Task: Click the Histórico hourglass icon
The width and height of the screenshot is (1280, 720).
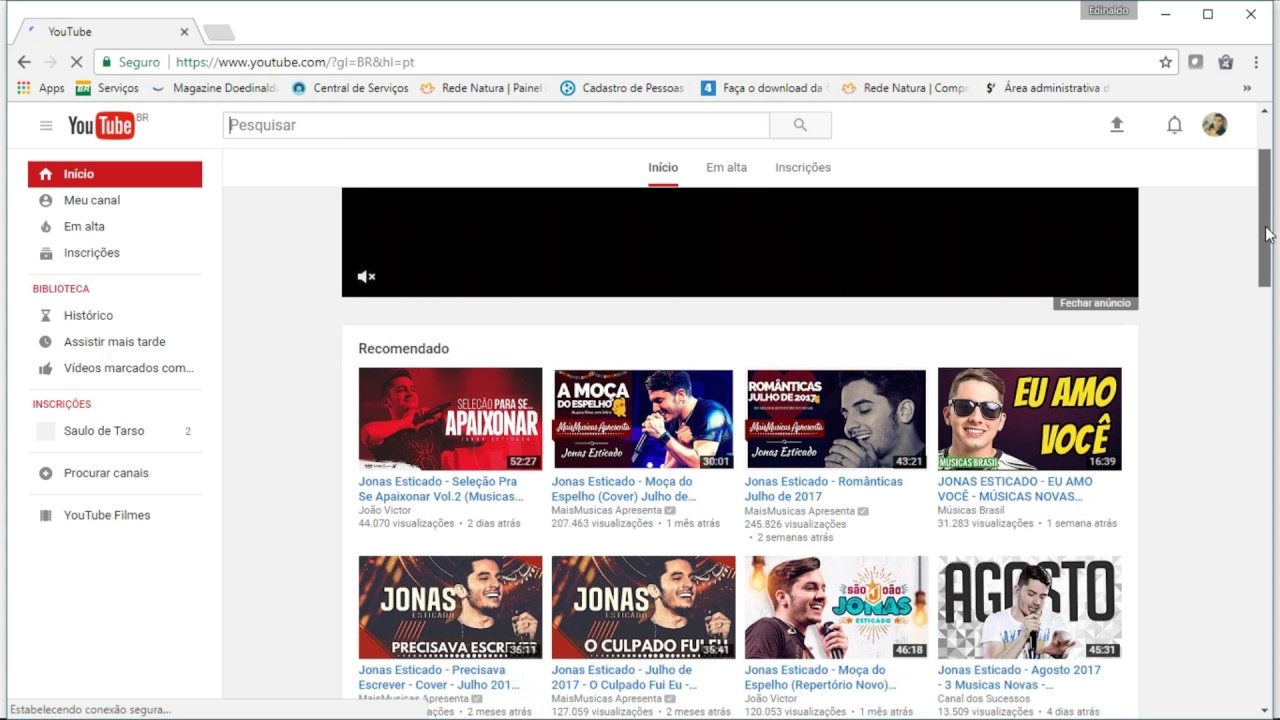Action: pyautogui.click(x=45, y=316)
